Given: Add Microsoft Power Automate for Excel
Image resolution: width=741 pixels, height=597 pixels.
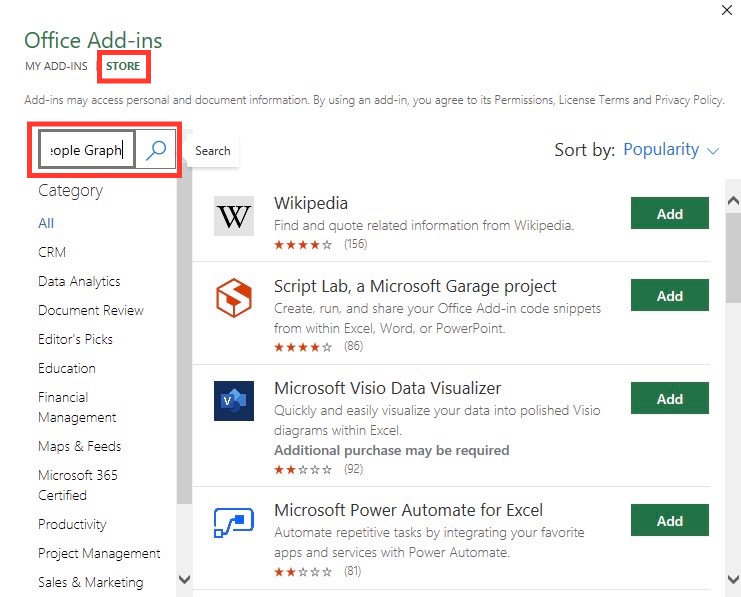Looking at the screenshot, I should tap(670, 520).
